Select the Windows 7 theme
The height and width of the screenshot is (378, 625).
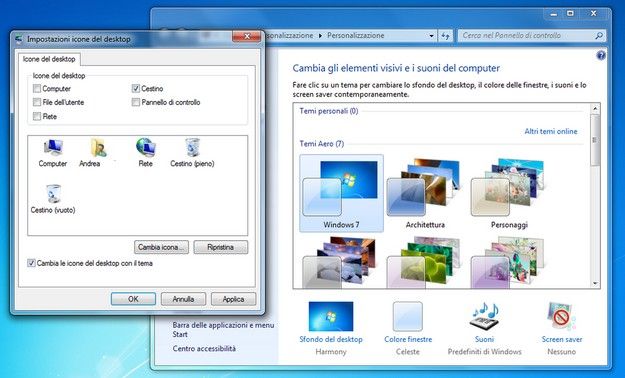tap(341, 193)
